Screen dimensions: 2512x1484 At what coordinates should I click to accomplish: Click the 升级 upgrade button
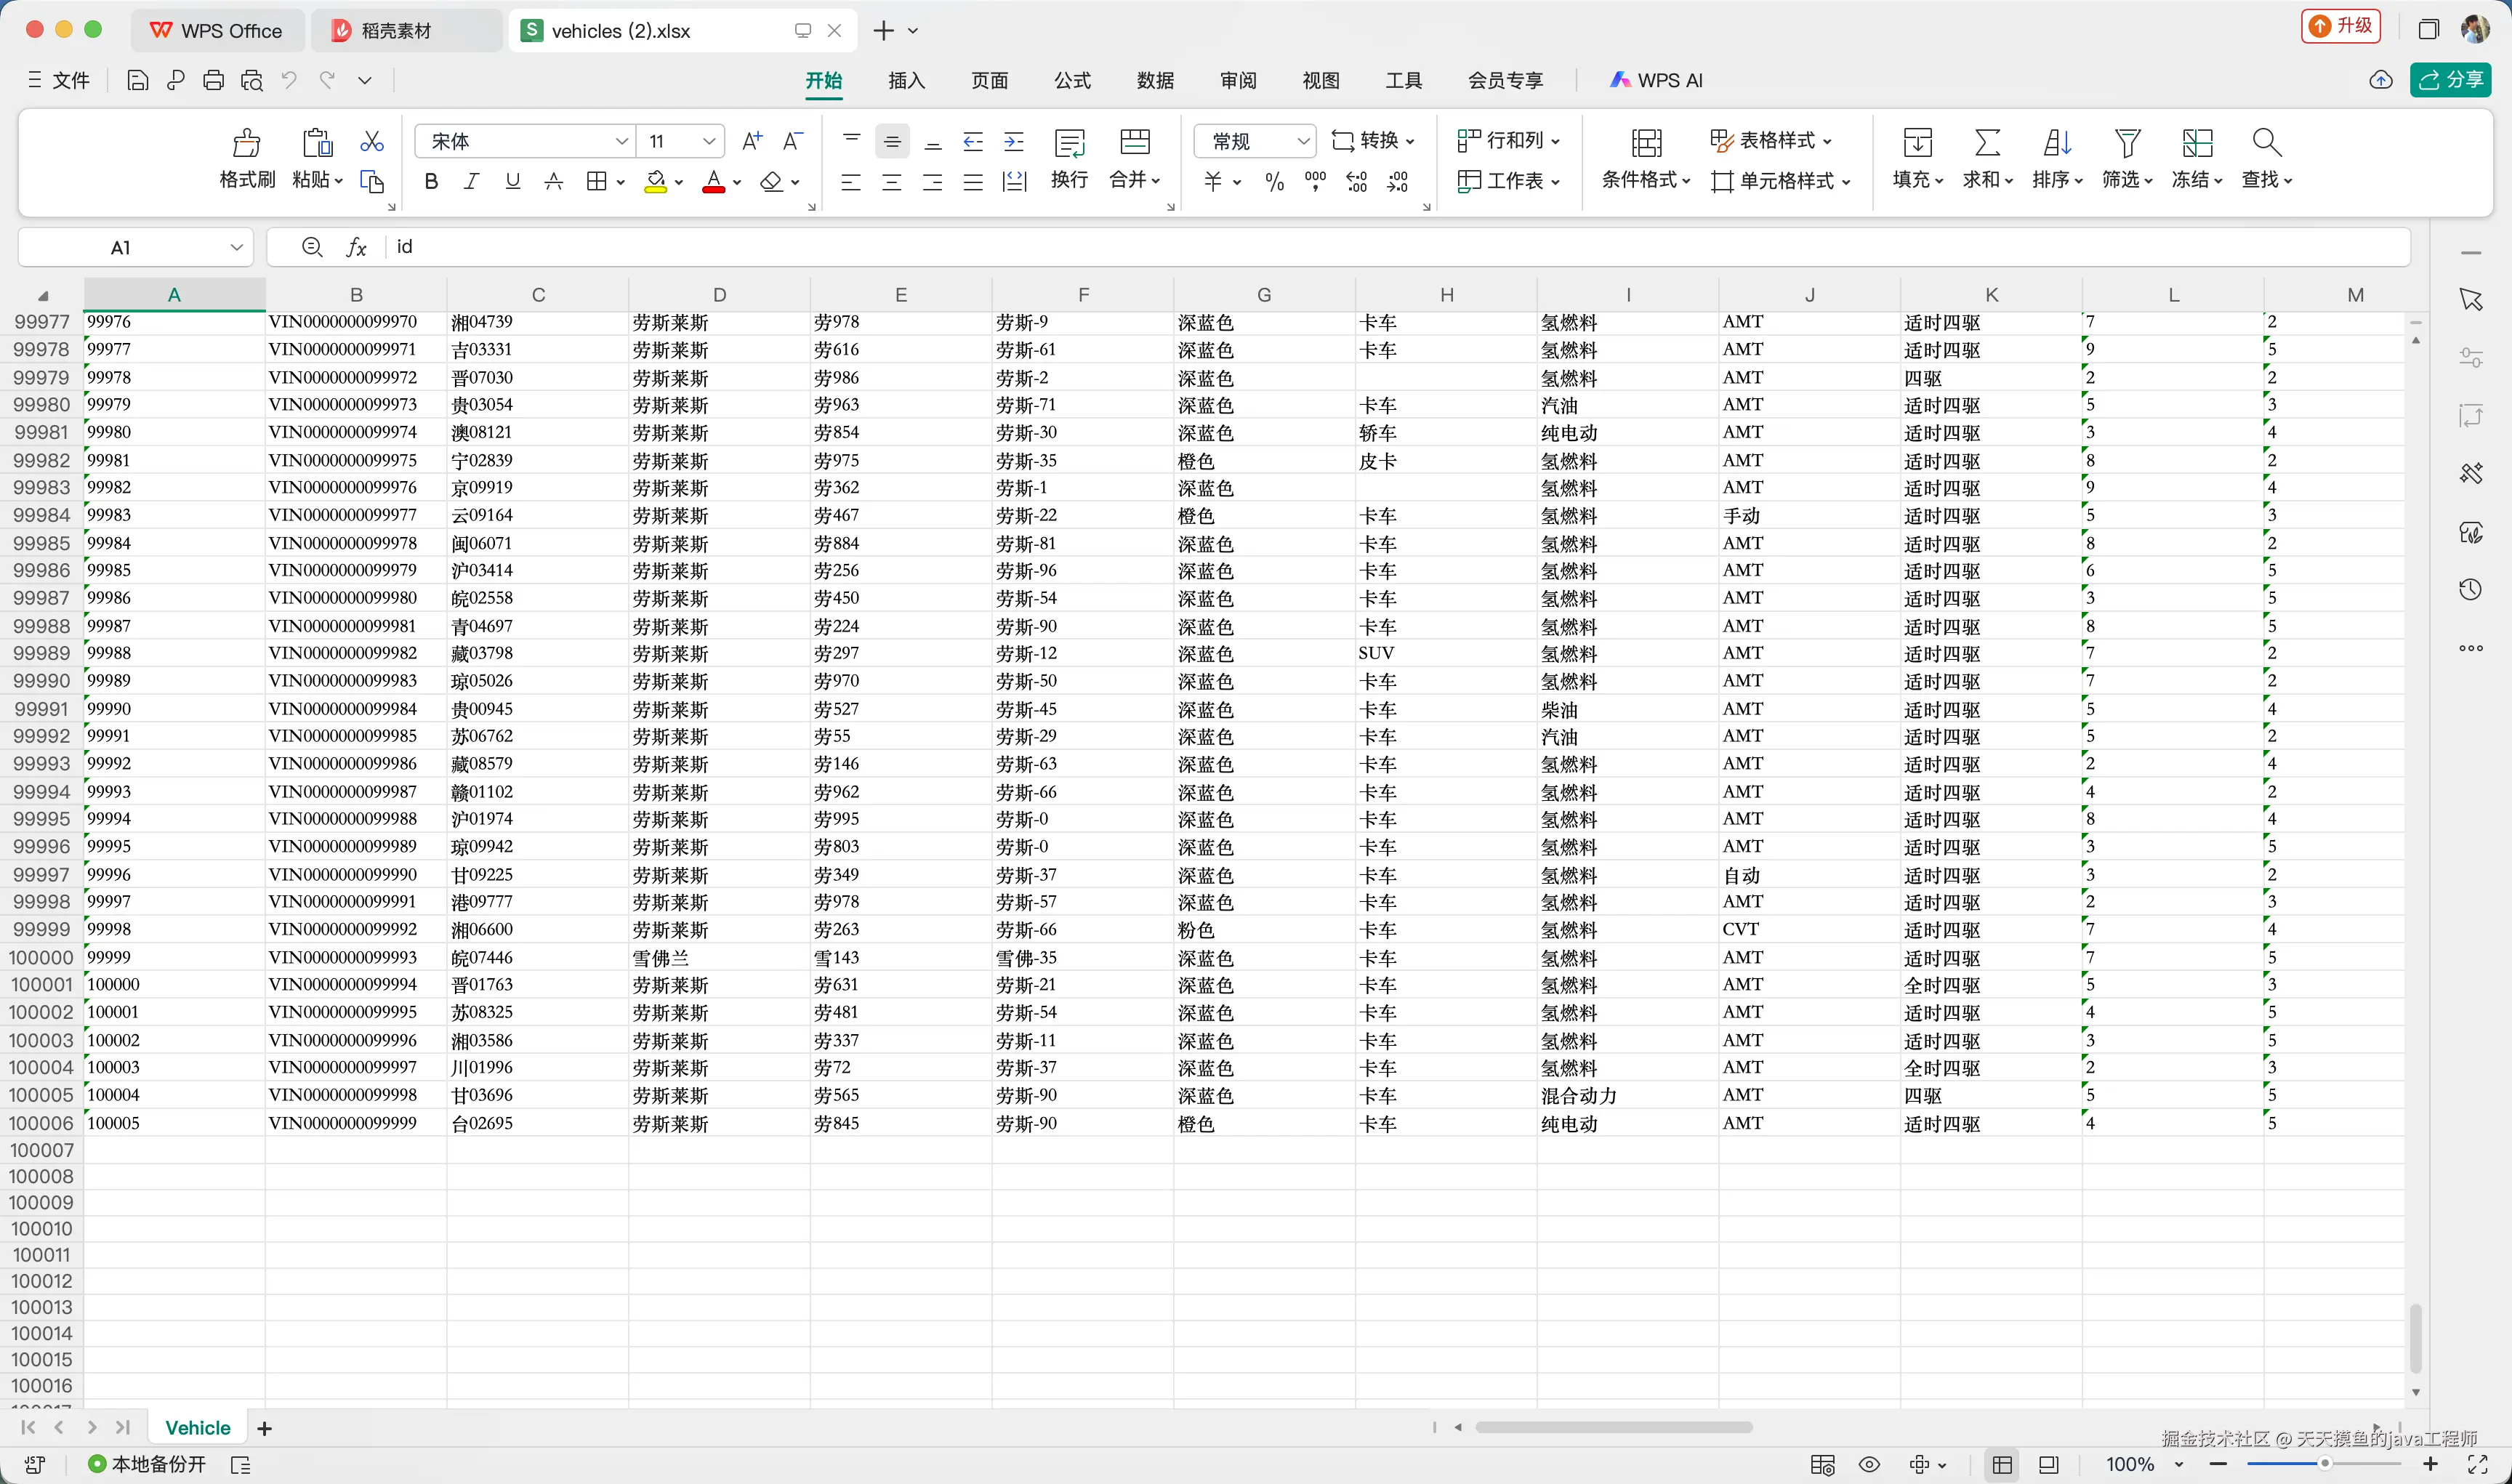[2340, 27]
